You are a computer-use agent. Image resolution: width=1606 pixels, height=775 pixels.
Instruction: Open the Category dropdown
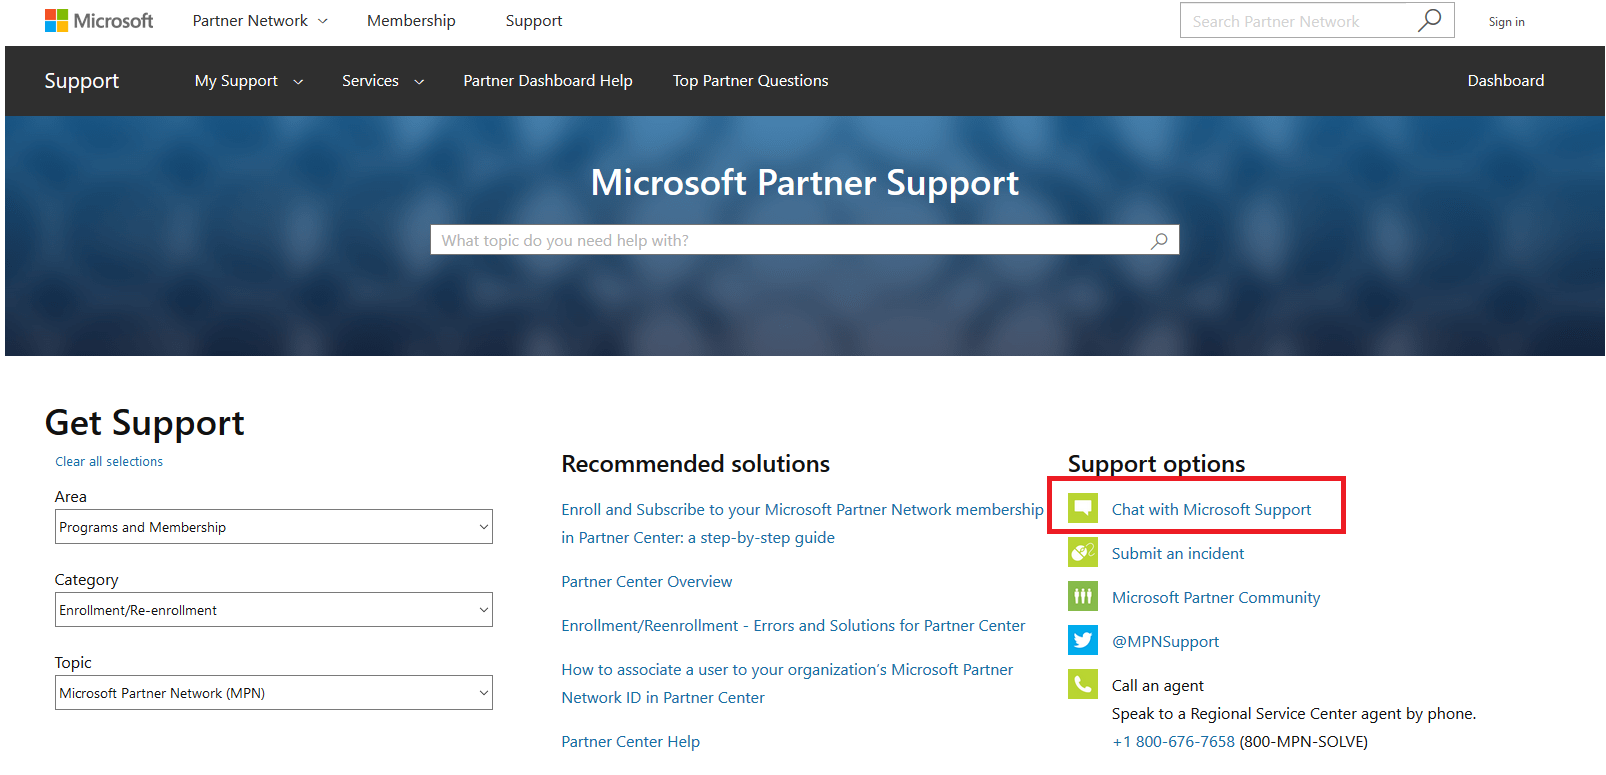[x=274, y=610]
